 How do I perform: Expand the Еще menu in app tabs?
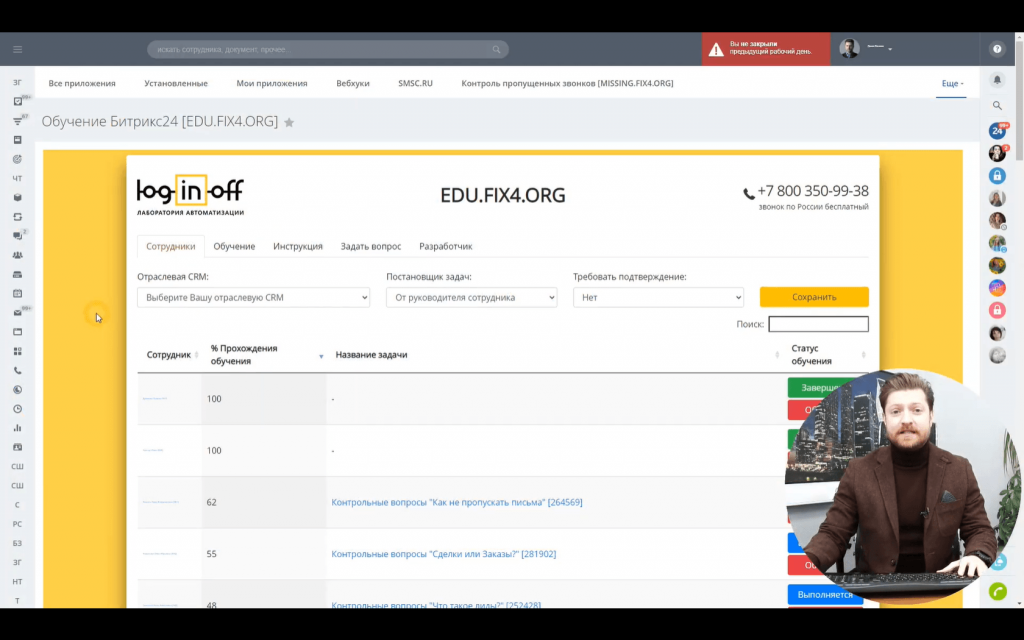click(x=952, y=84)
